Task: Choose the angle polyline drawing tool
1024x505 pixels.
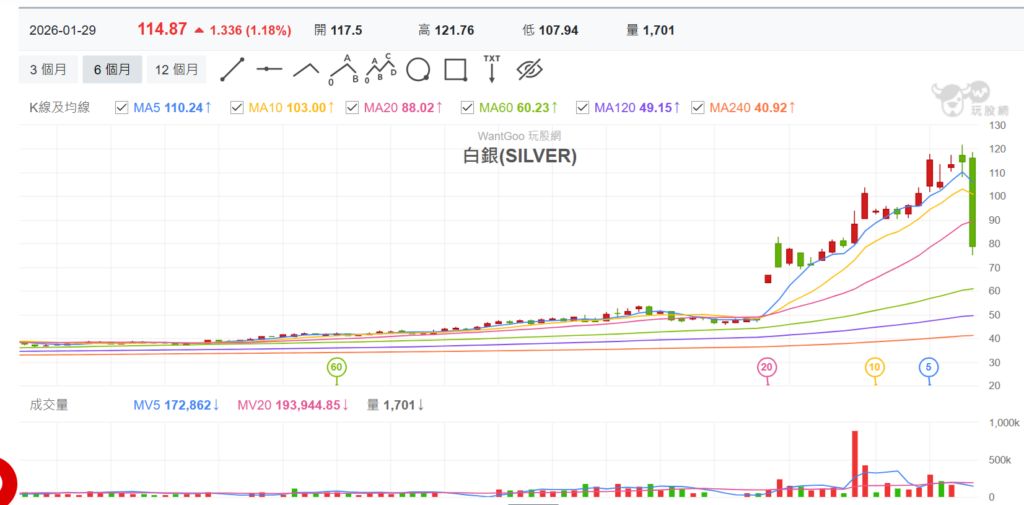Action: (x=306, y=69)
